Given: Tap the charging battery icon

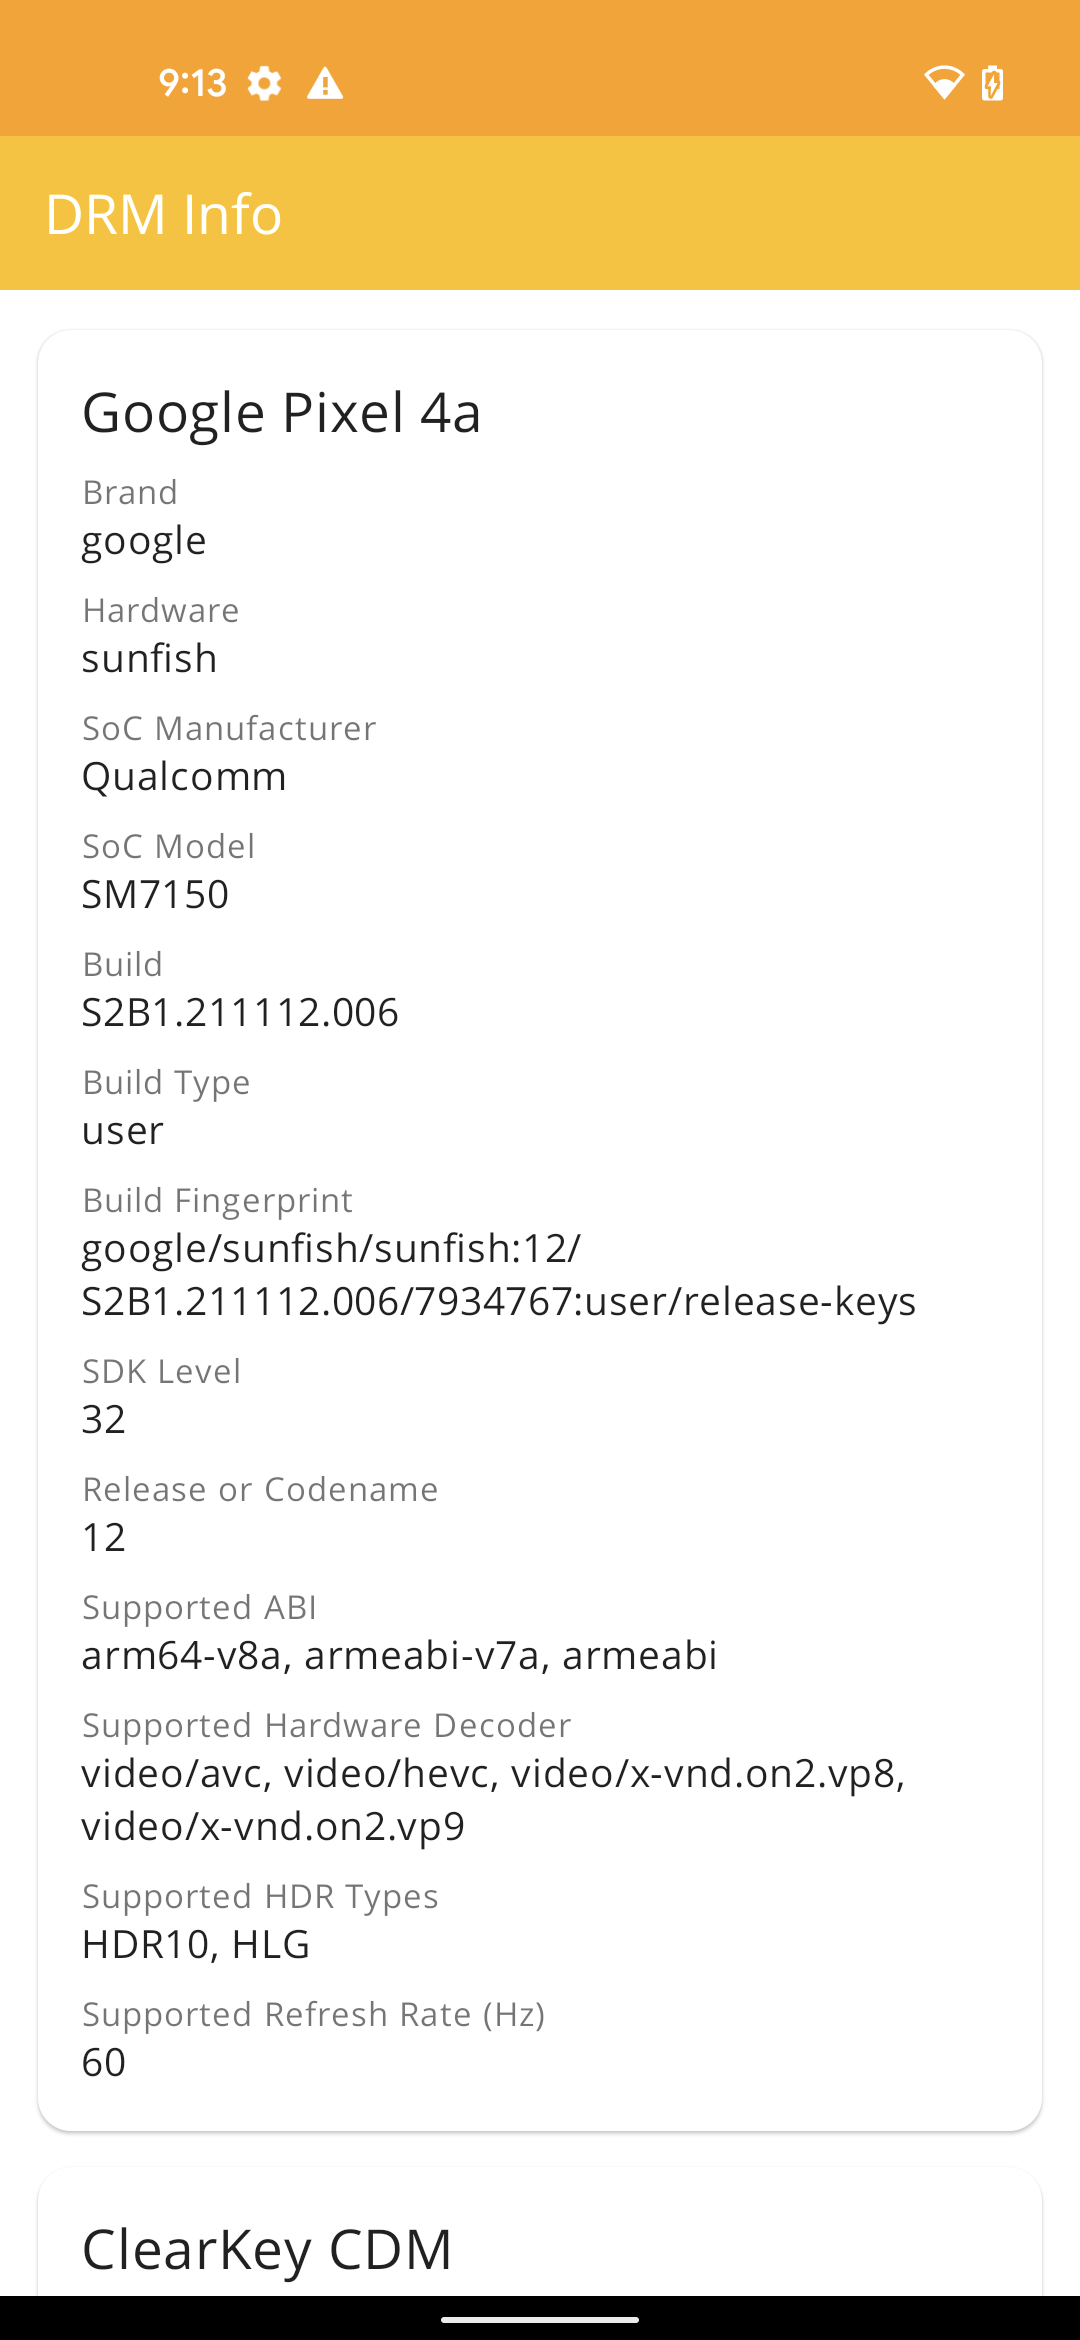Looking at the screenshot, I should 990,84.
